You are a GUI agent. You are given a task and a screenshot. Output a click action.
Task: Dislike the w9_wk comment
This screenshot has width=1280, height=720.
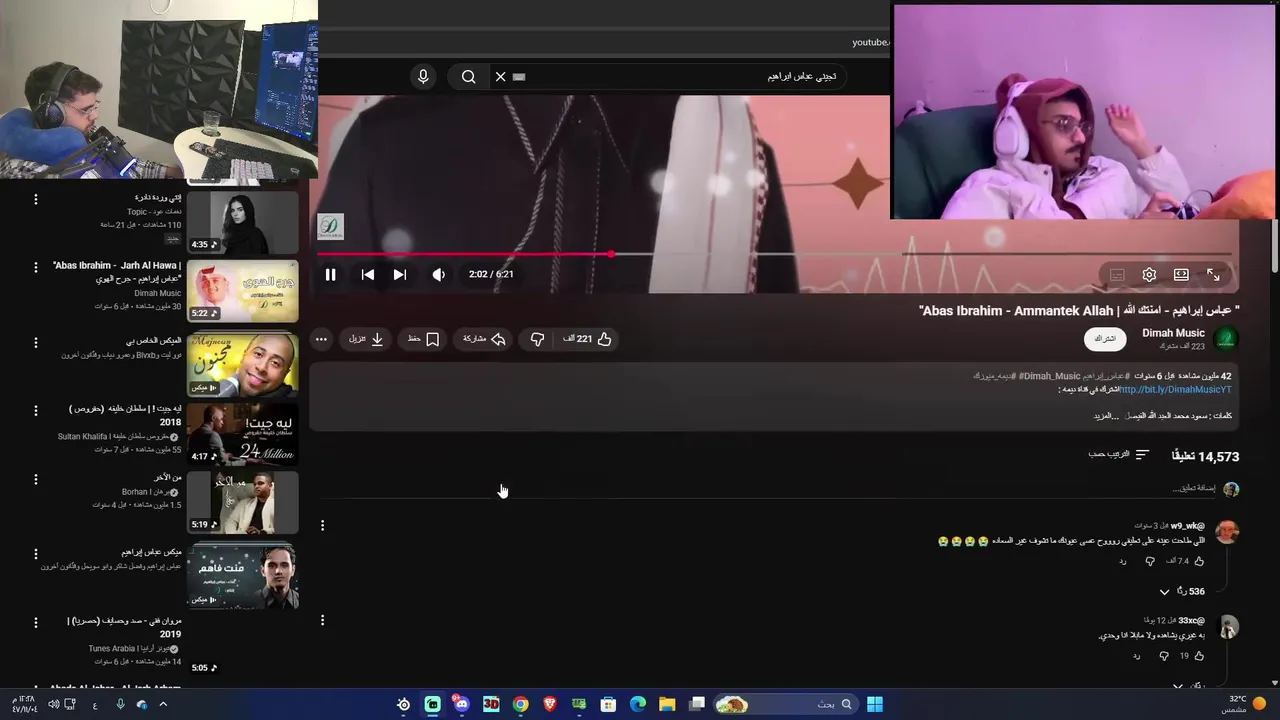coord(1150,561)
